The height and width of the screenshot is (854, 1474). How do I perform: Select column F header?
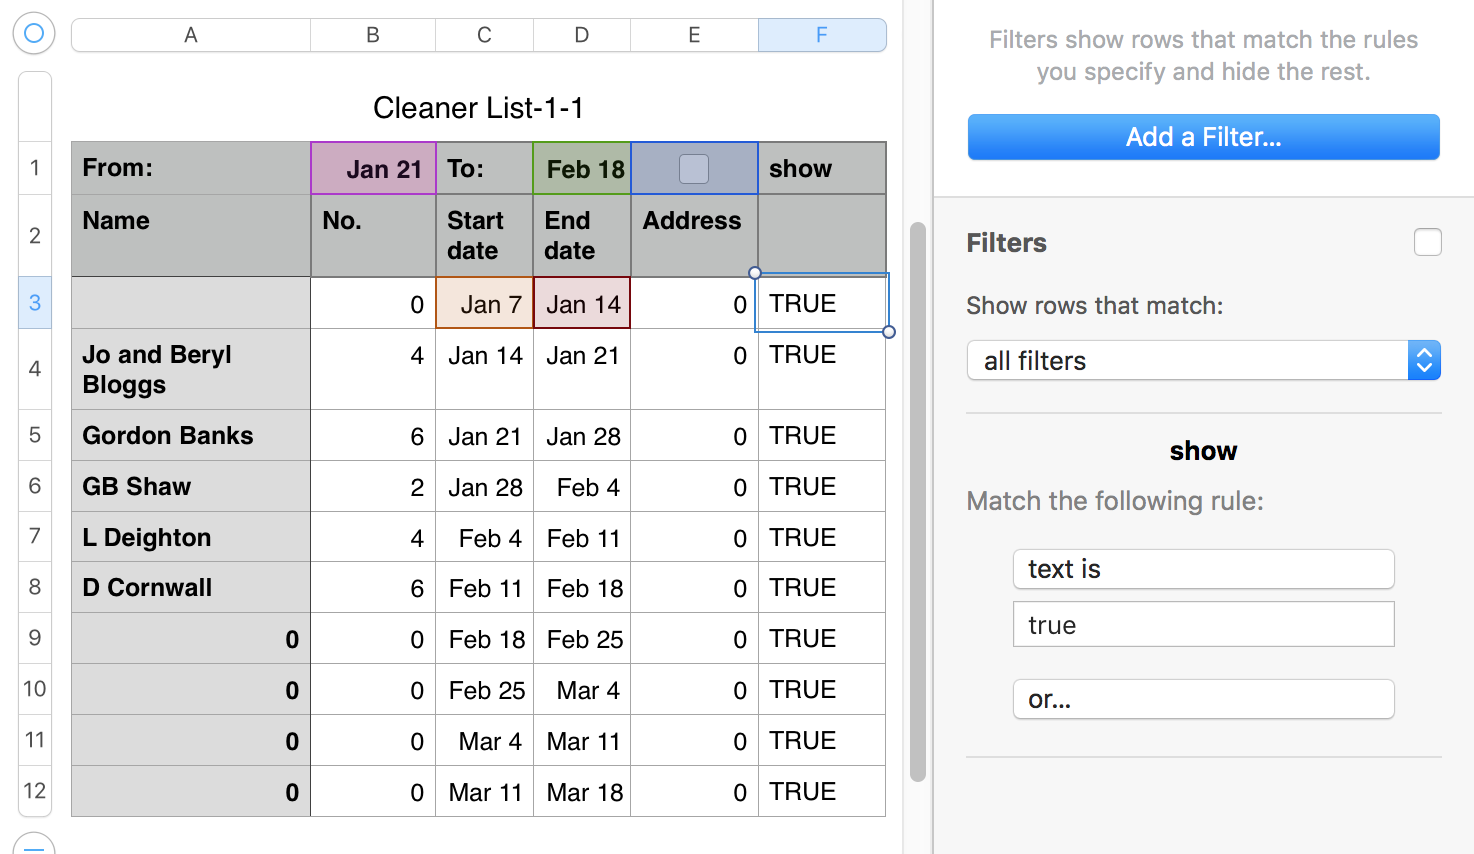821,35
